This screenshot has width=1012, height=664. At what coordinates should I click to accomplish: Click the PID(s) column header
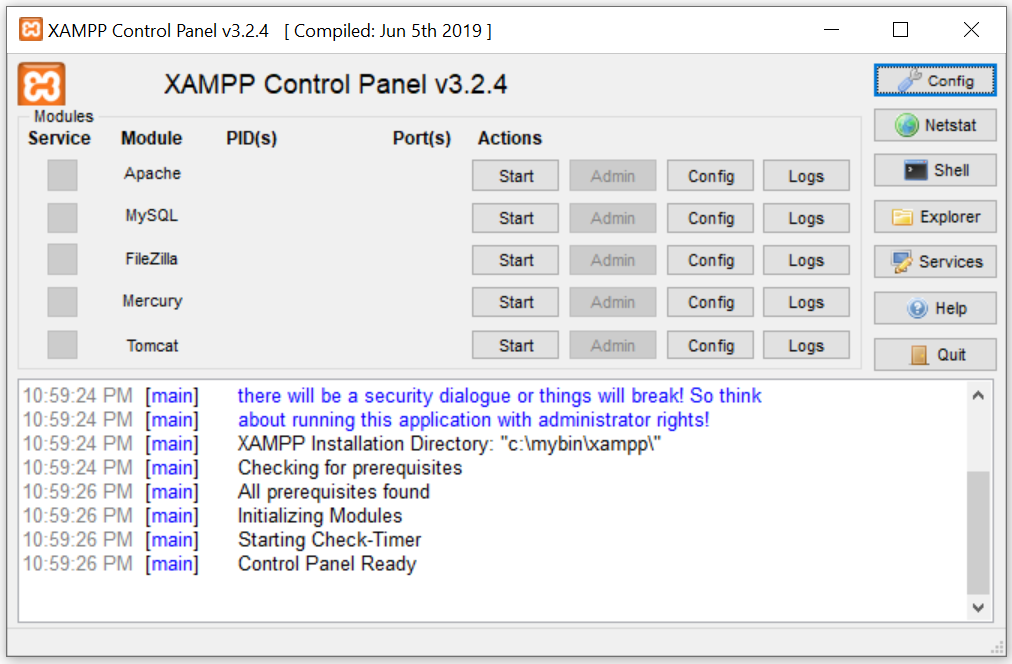point(251,138)
